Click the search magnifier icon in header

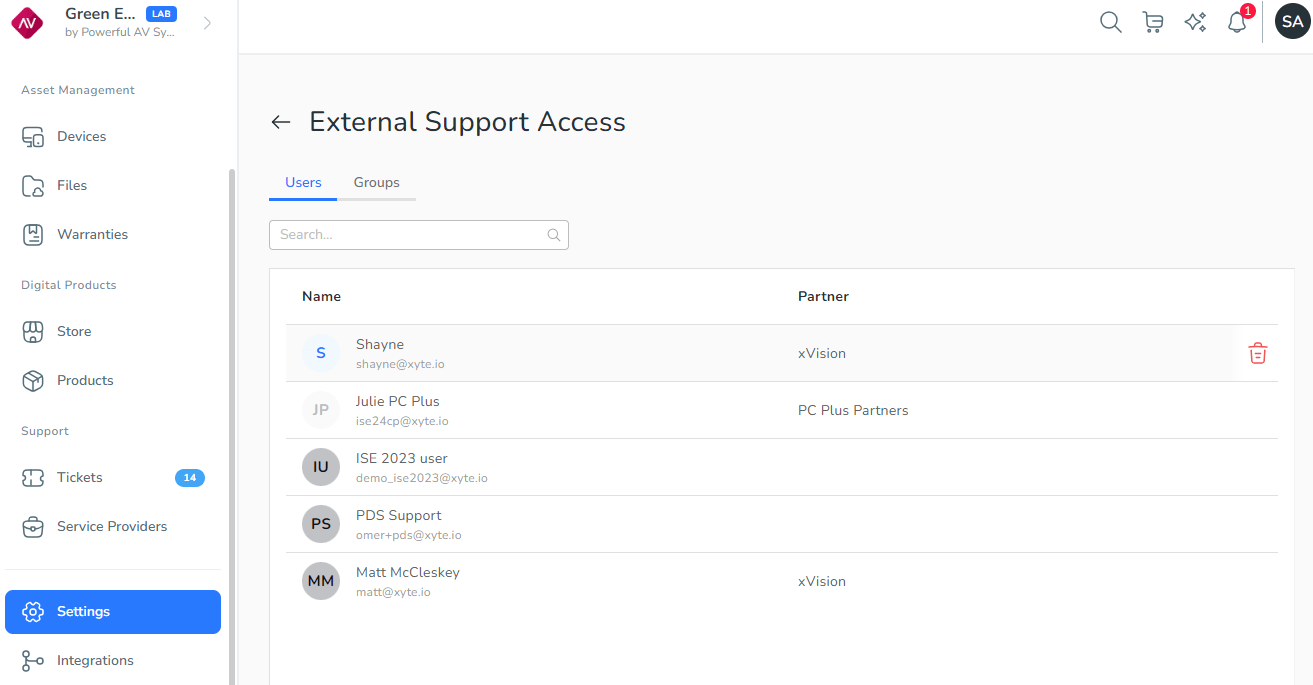point(1110,22)
